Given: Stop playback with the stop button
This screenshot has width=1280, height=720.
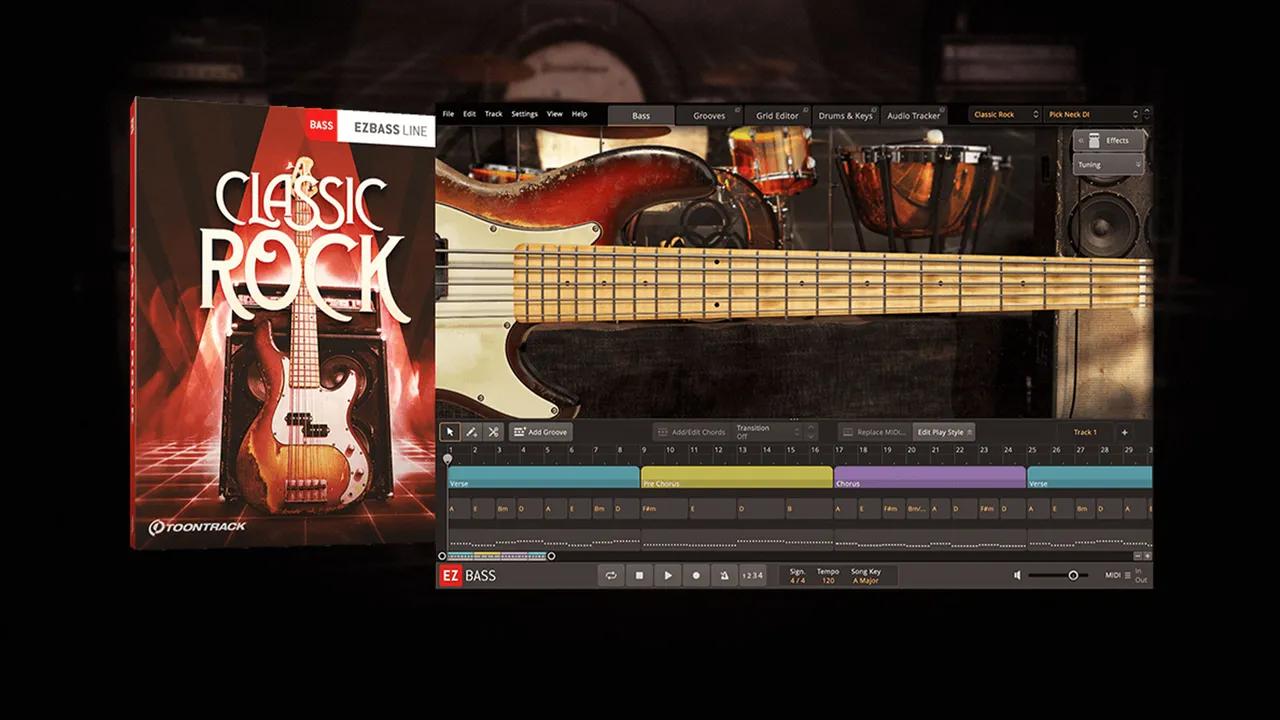Looking at the screenshot, I should (640, 575).
